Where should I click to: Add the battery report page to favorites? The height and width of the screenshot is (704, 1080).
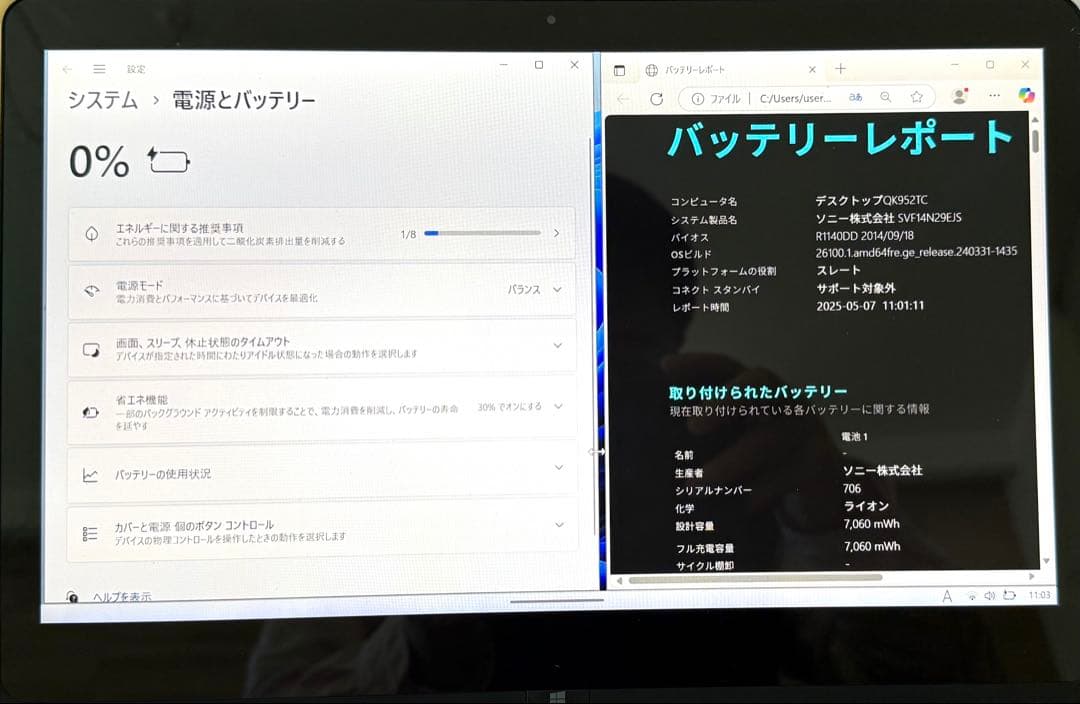pyautogui.click(x=917, y=95)
